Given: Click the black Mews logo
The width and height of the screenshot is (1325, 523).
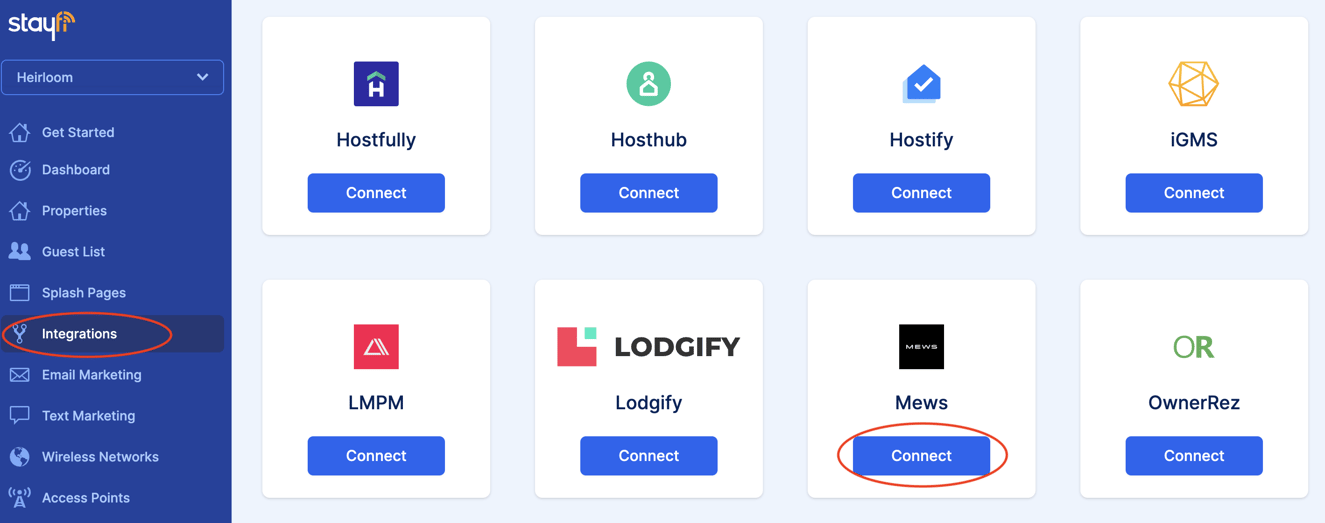Looking at the screenshot, I should click(921, 347).
